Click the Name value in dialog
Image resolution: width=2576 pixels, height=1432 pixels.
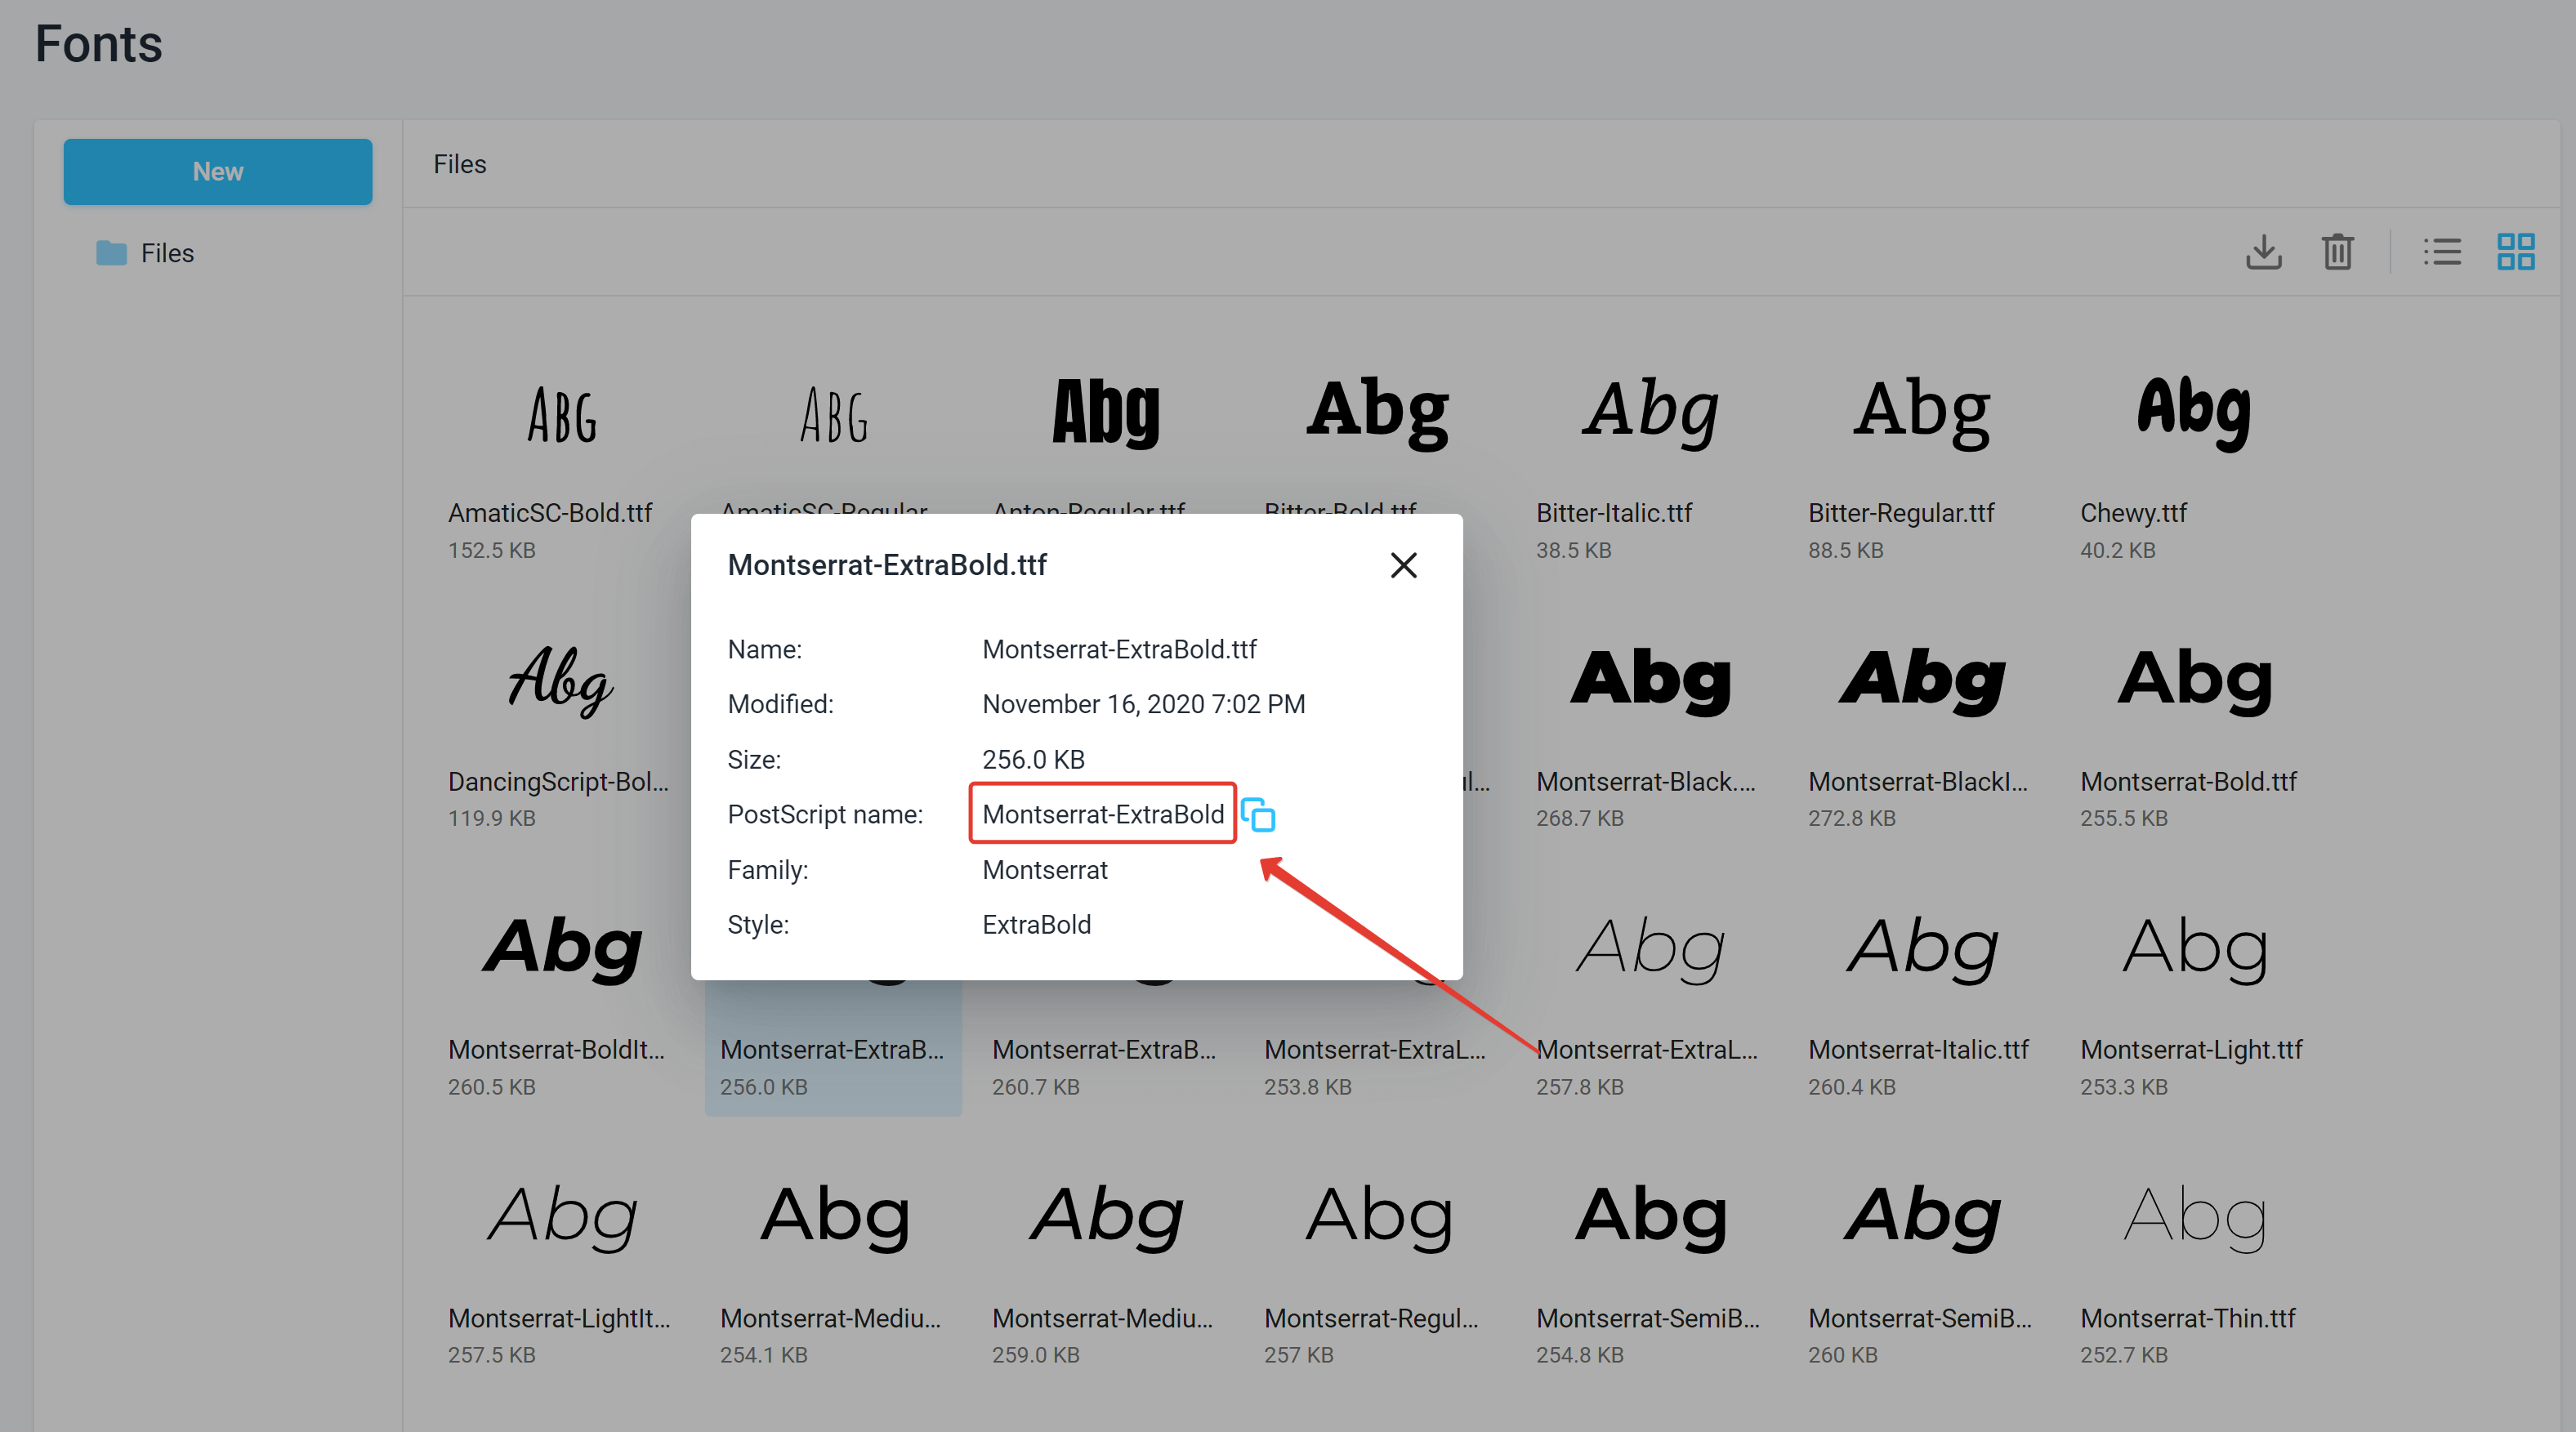click(1119, 649)
